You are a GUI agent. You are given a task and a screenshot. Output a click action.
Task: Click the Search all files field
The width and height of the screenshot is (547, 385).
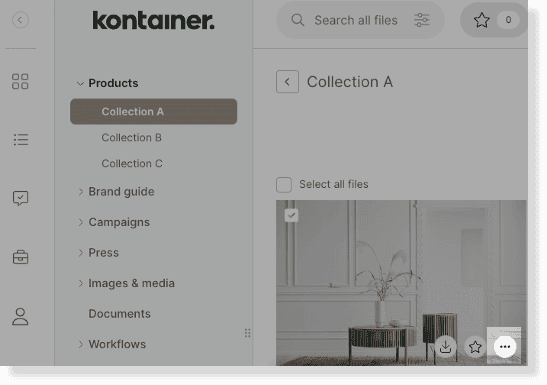360,20
